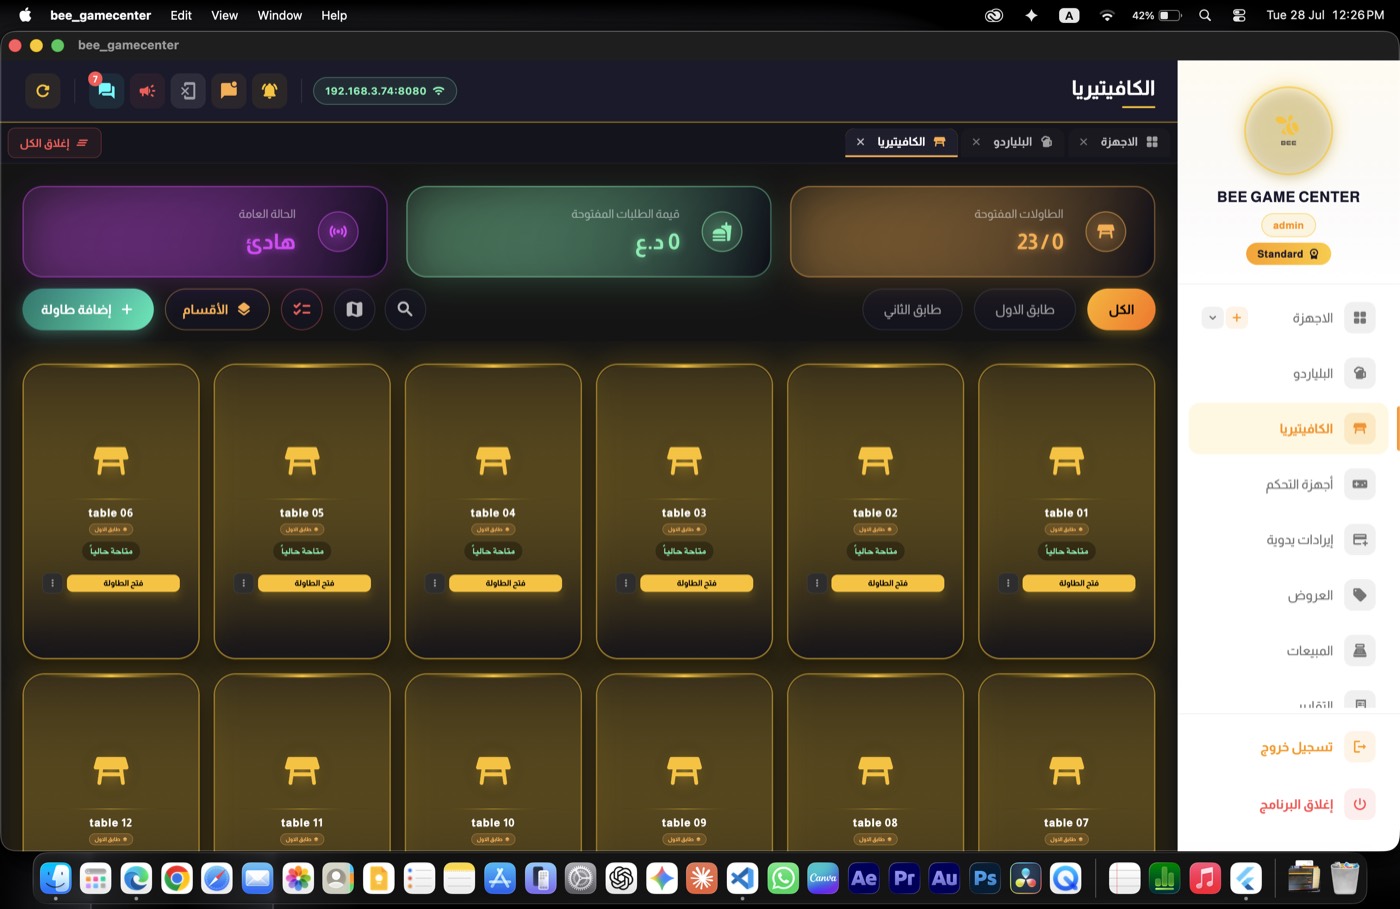Screen dimensions: 1400x909
Task: Open the three-dot menu on table 03
Action: [626, 583]
